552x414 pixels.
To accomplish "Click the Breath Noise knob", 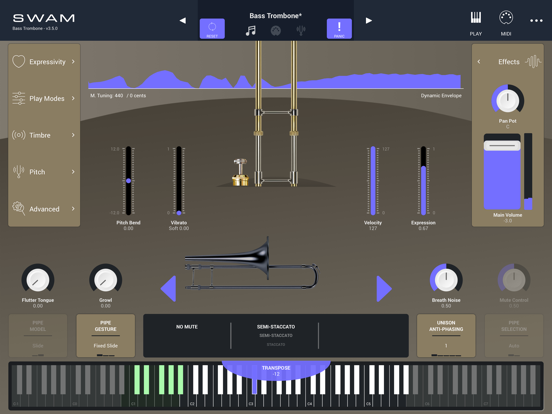I will (446, 280).
